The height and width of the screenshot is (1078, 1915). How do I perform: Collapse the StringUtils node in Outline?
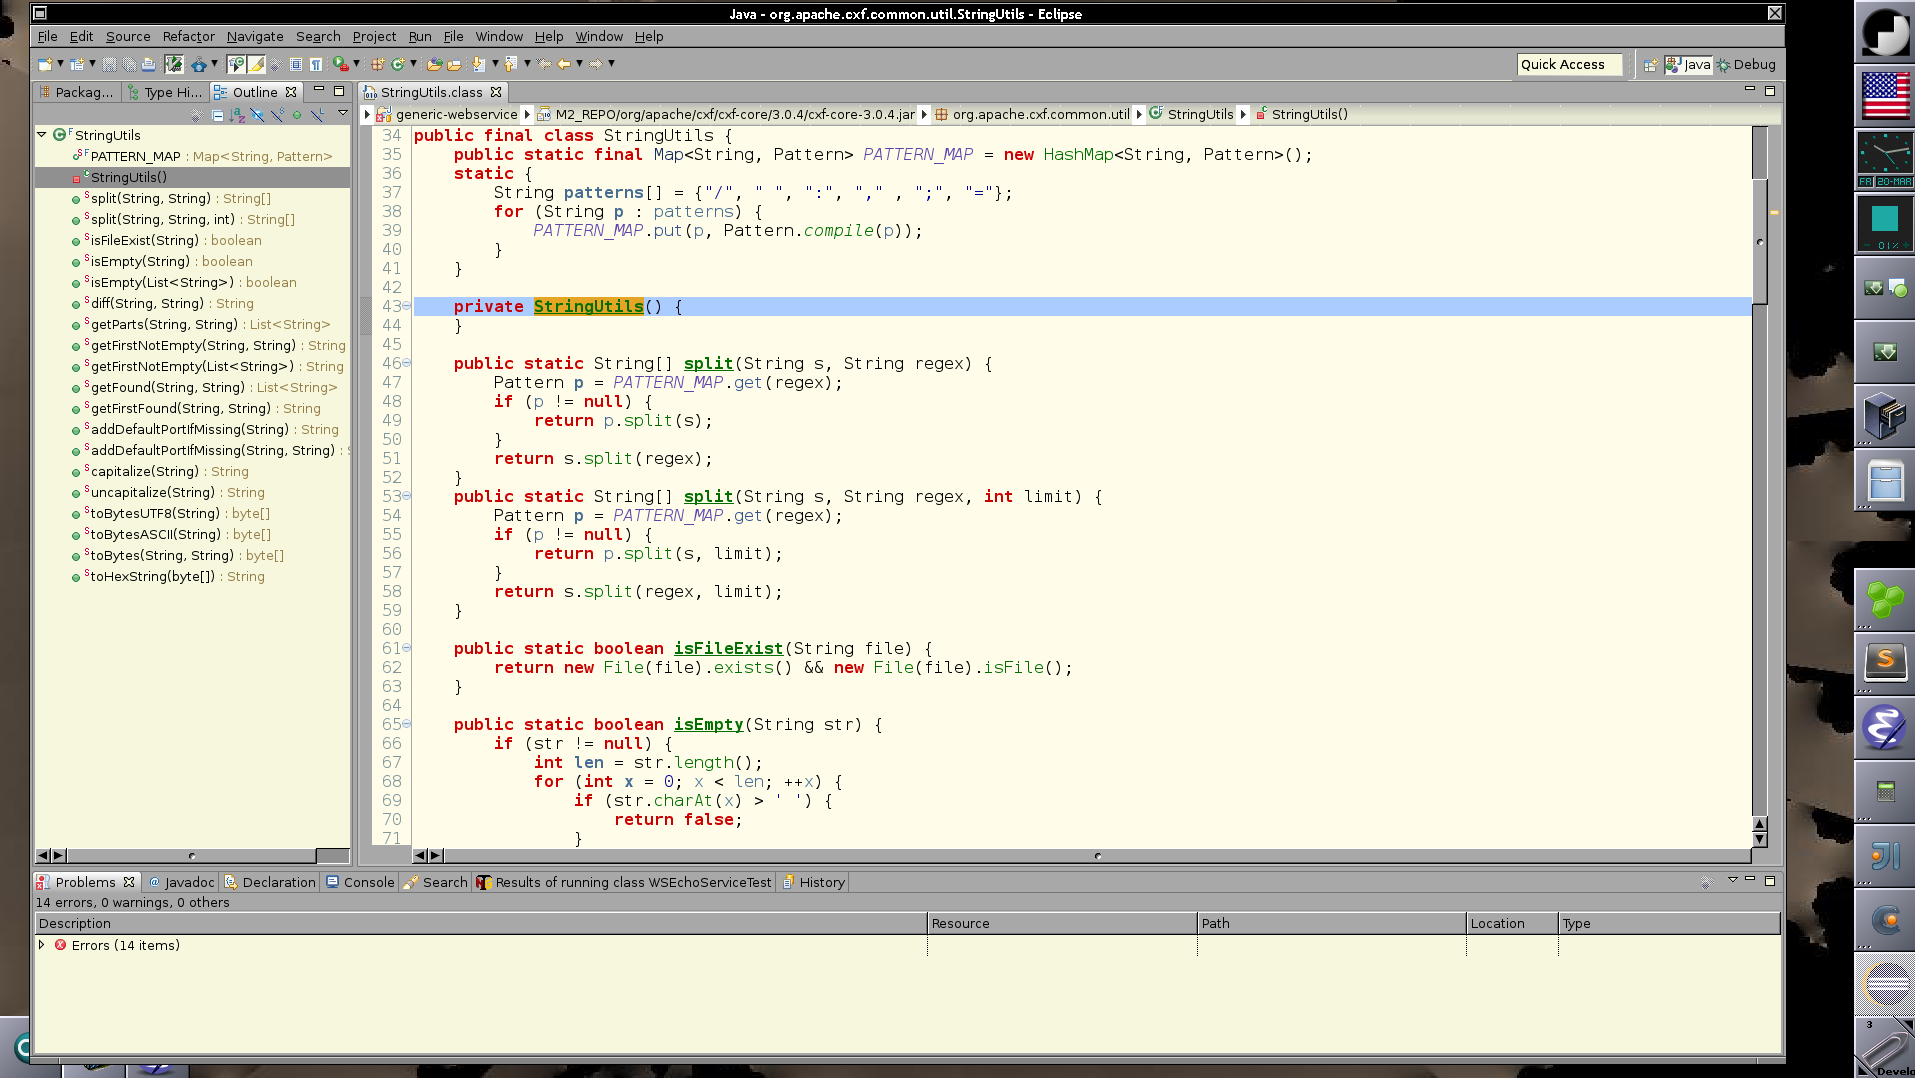click(42, 134)
